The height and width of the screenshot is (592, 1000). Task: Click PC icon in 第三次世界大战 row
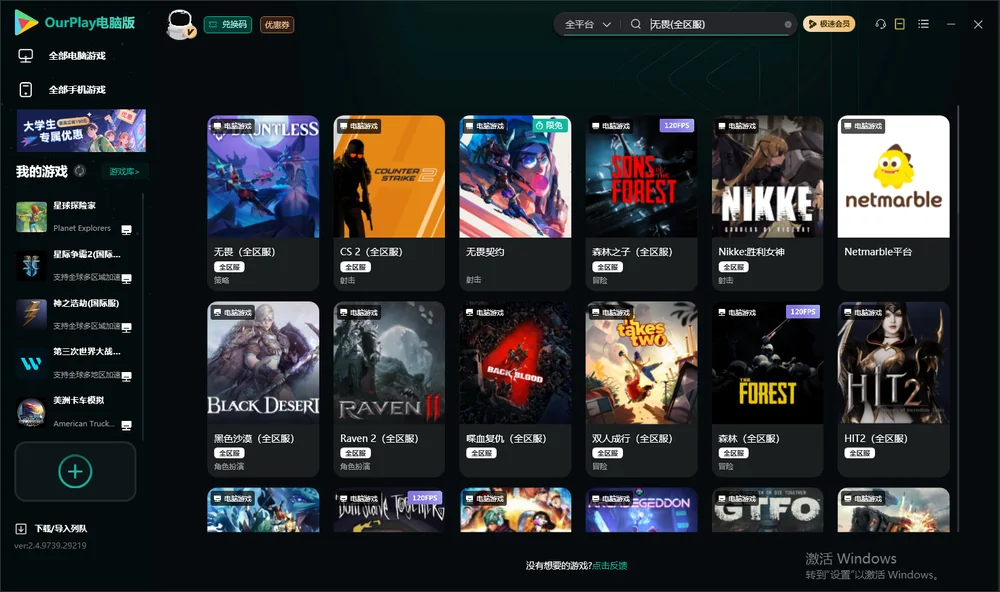[x=126, y=376]
